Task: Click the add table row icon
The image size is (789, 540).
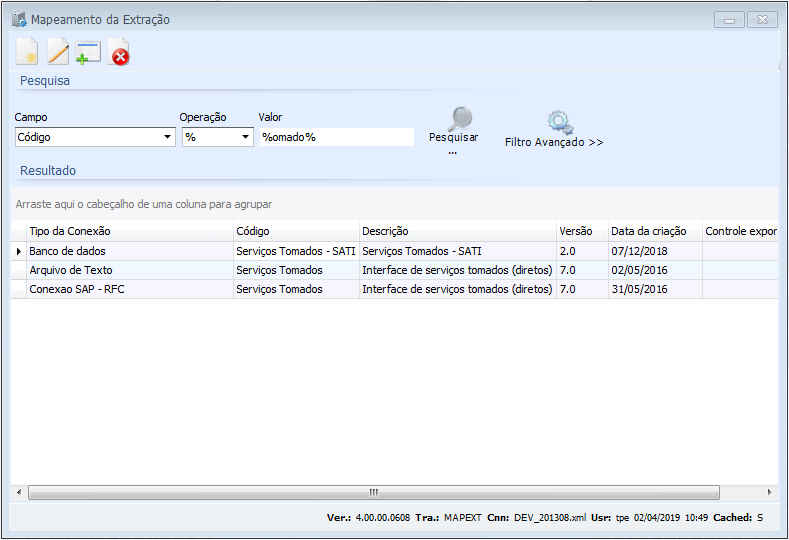Action: click(89, 53)
